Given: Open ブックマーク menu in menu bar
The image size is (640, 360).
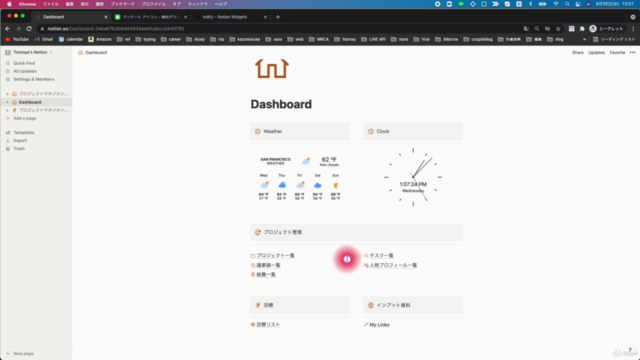Looking at the screenshot, I should point(122,4).
